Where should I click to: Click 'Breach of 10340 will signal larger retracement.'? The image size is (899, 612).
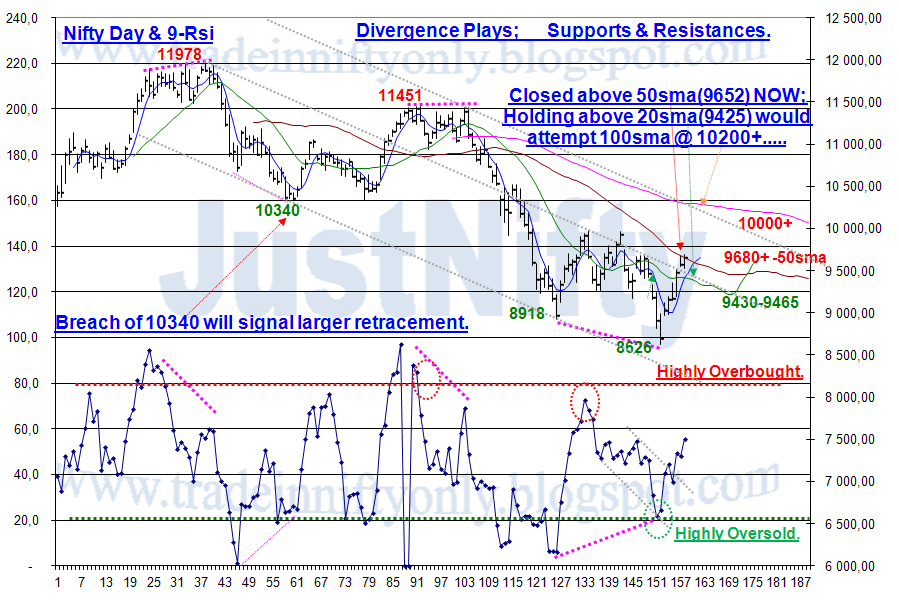click(x=262, y=322)
